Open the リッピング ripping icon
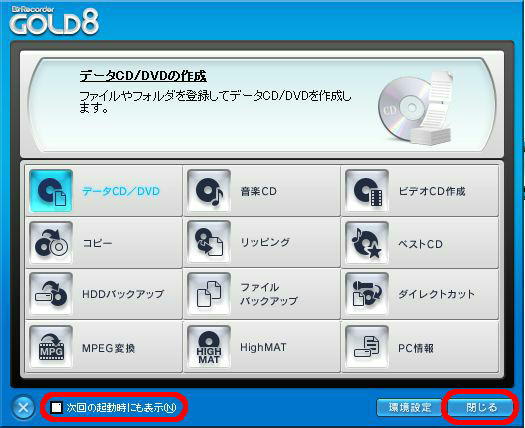The image size is (525, 428). [209, 243]
